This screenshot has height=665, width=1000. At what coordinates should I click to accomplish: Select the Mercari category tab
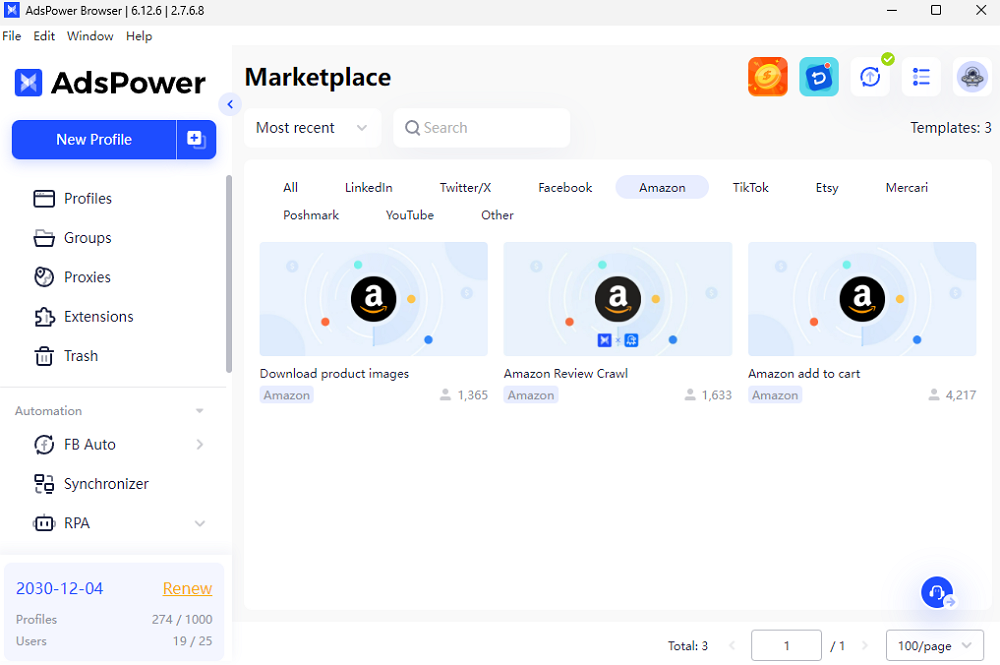coord(906,187)
